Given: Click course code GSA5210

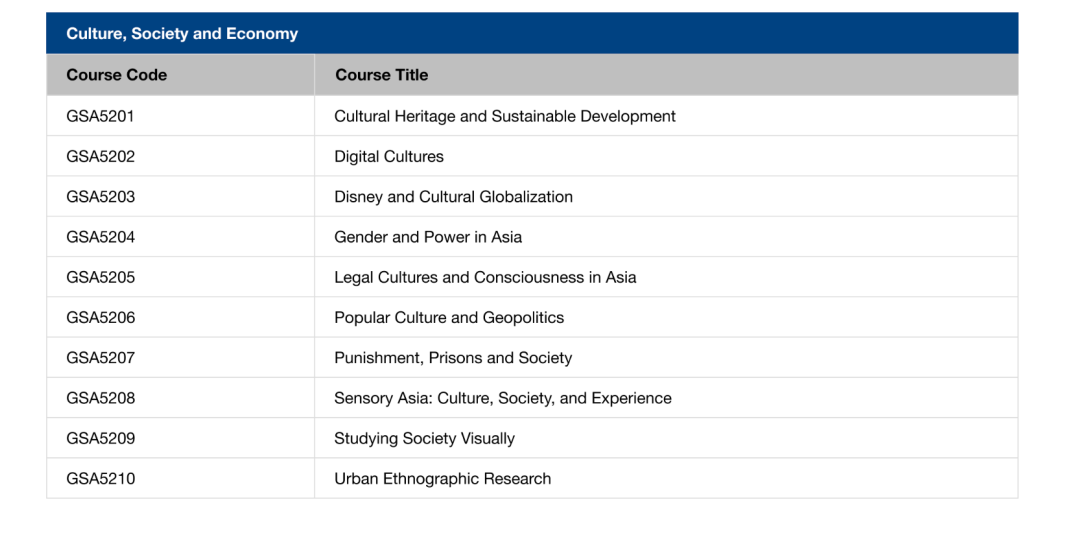Looking at the screenshot, I should 100,479.
